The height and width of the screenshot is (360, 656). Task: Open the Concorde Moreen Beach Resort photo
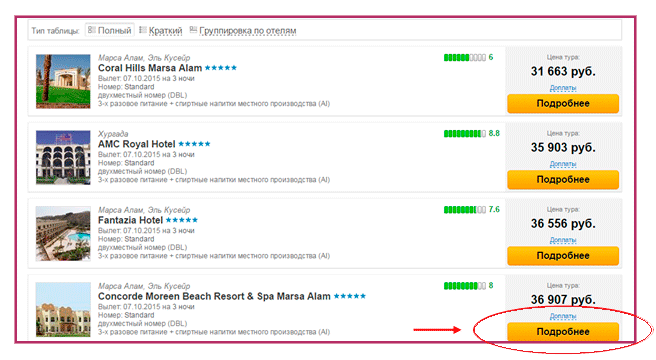[x=63, y=309]
